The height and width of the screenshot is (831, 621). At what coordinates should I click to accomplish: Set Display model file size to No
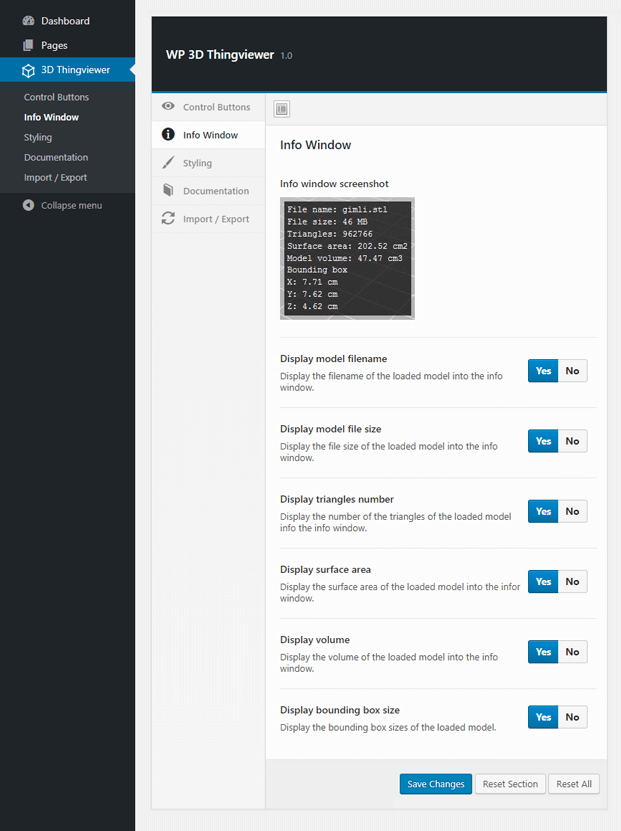(x=572, y=441)
